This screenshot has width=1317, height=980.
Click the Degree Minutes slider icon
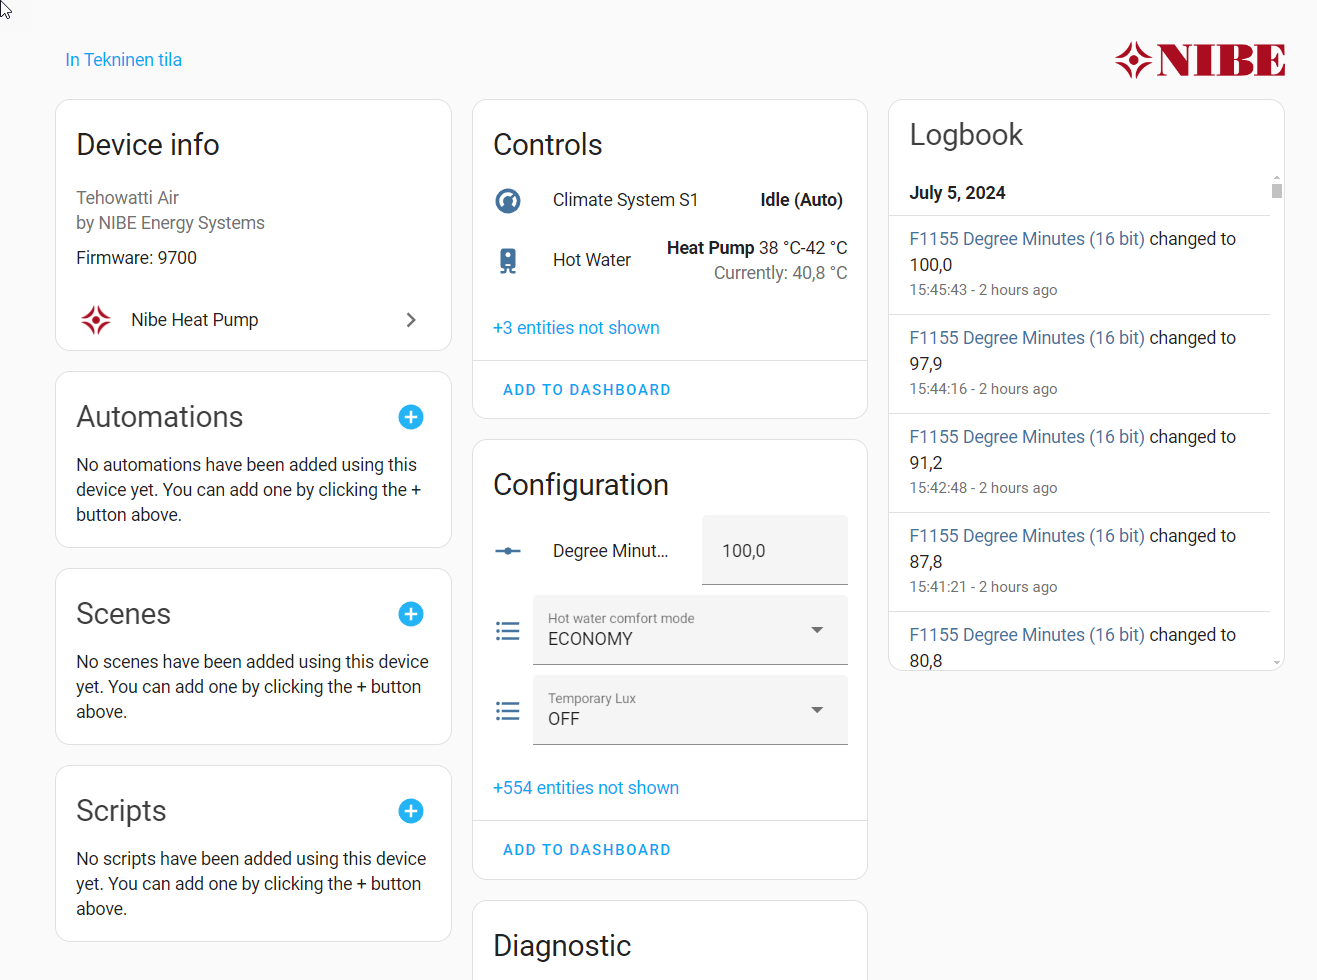(x=508, y=551)
